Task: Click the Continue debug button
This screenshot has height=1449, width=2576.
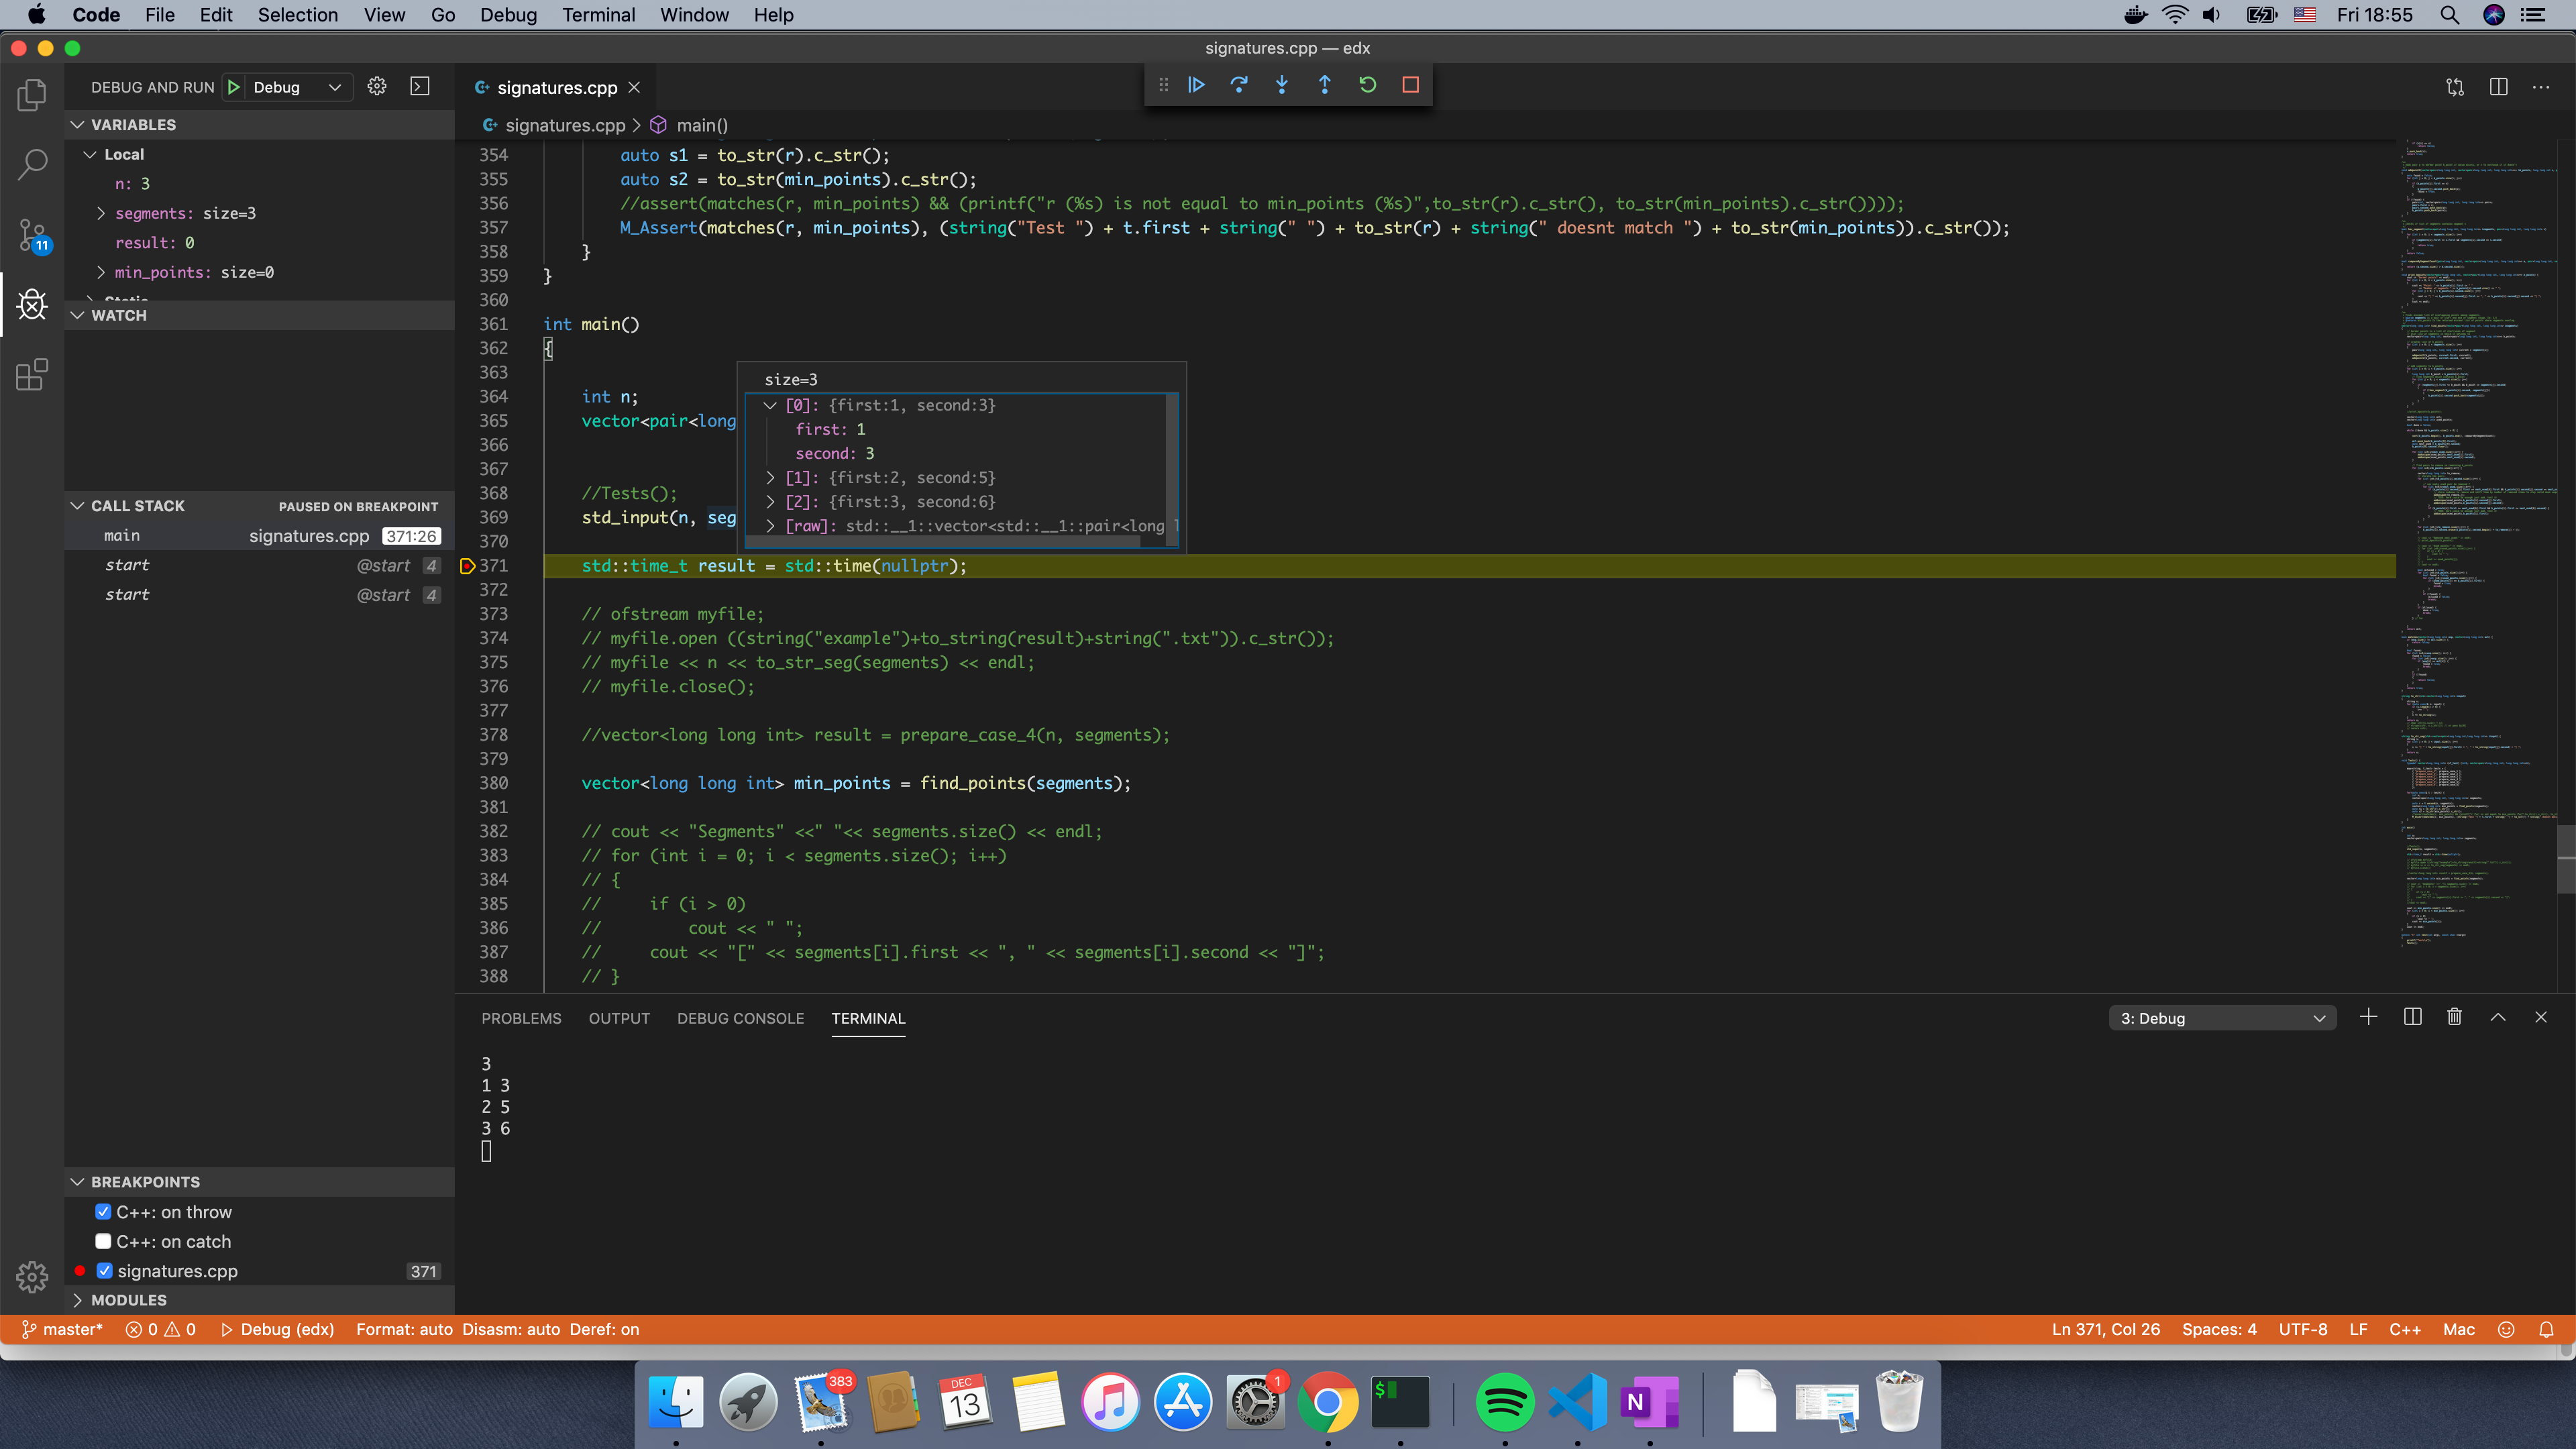Action: tap(1196, 85)
